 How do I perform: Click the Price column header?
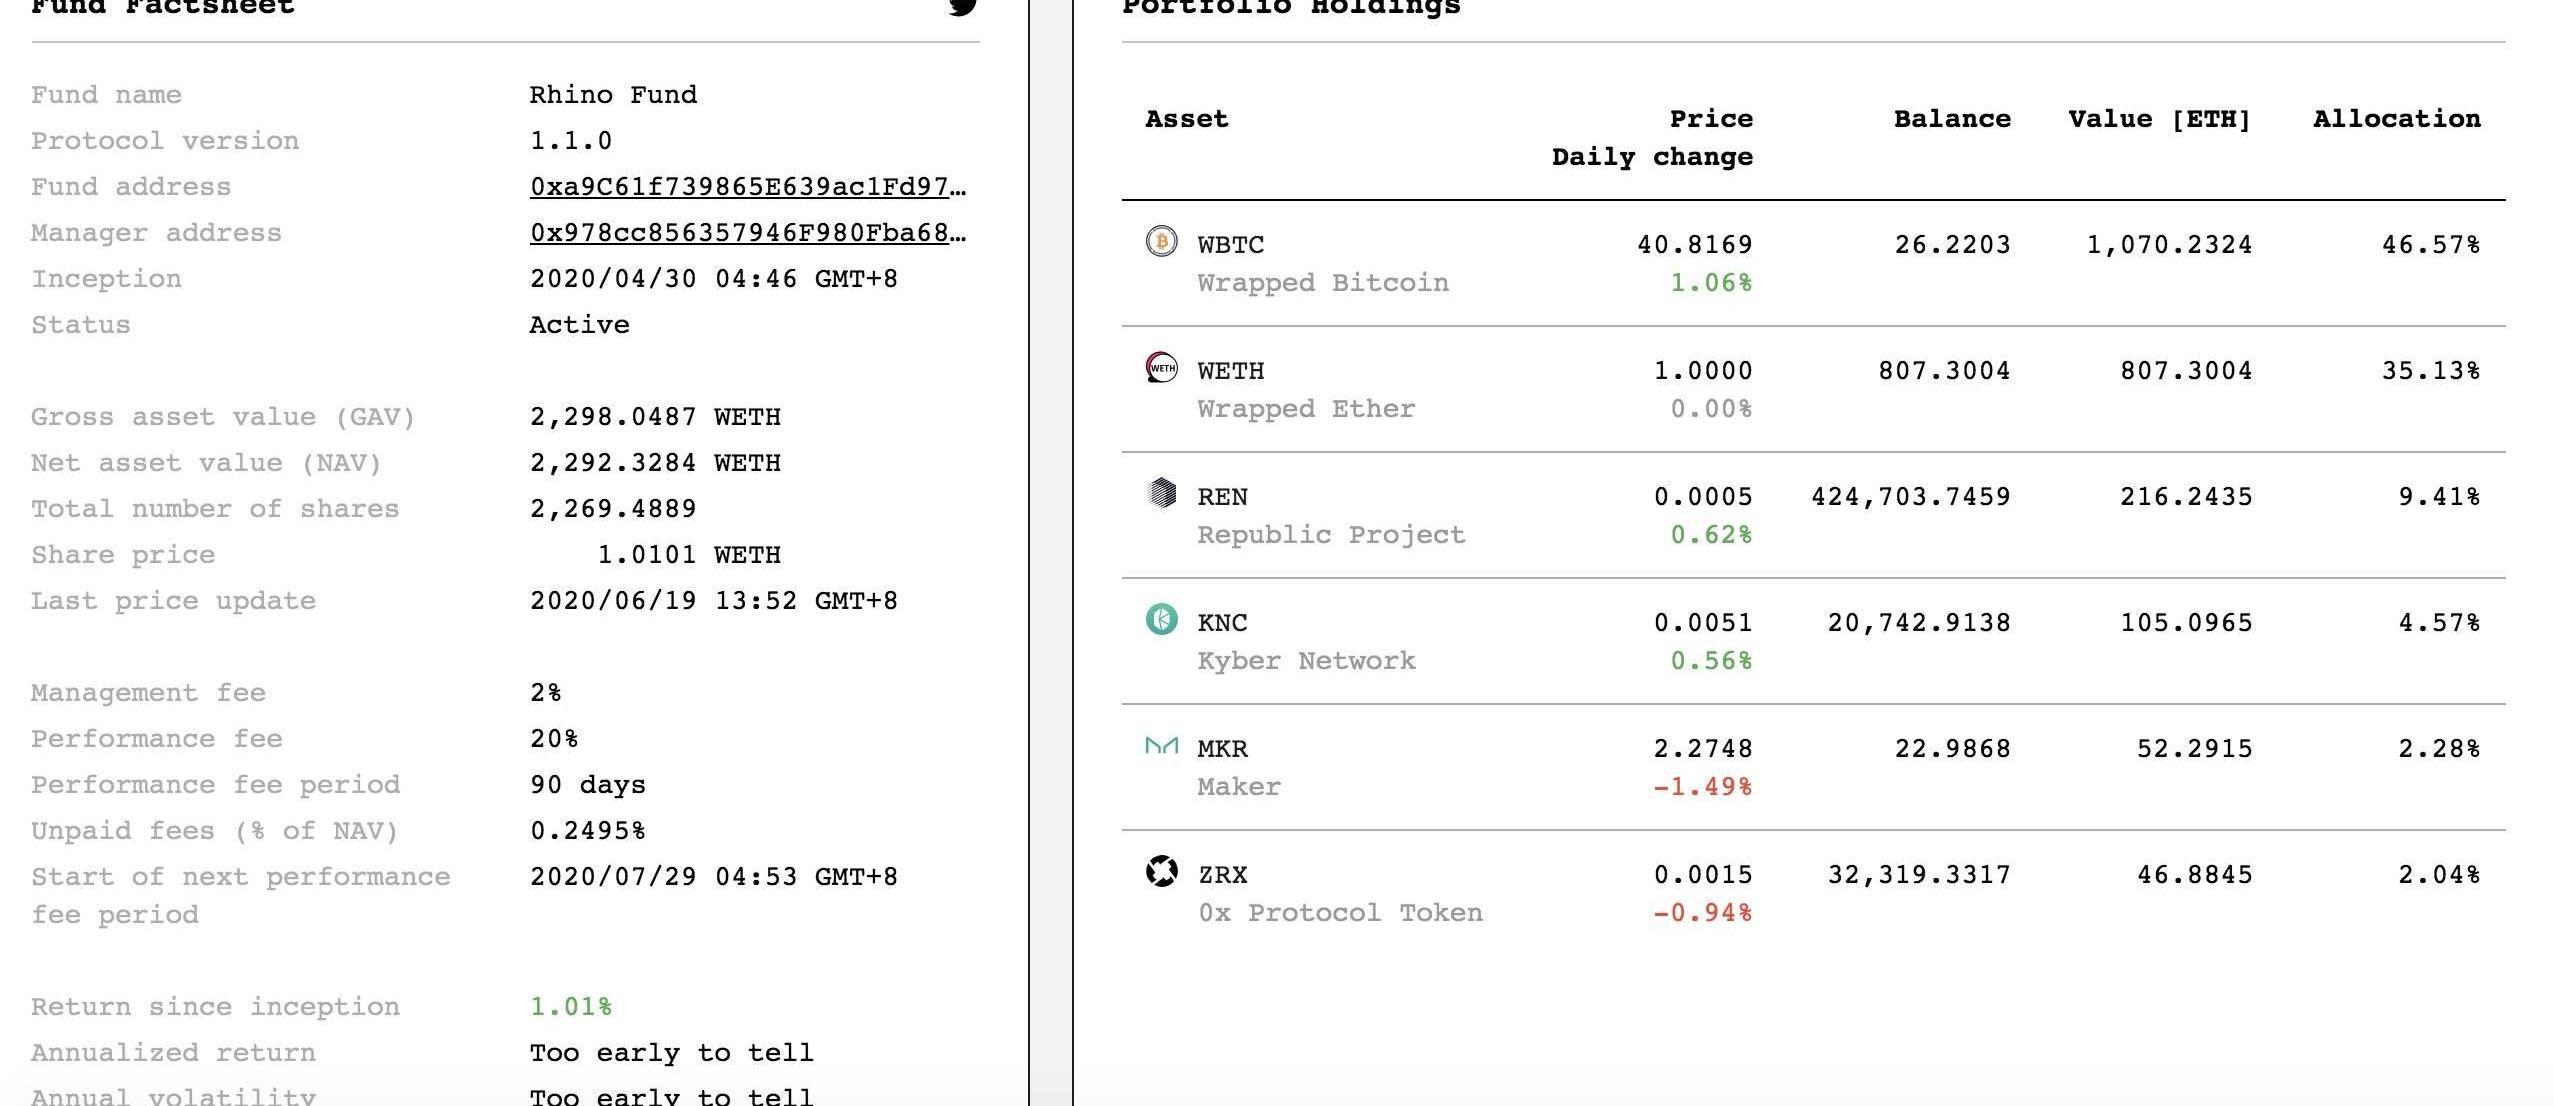(x=1710, y=119)
